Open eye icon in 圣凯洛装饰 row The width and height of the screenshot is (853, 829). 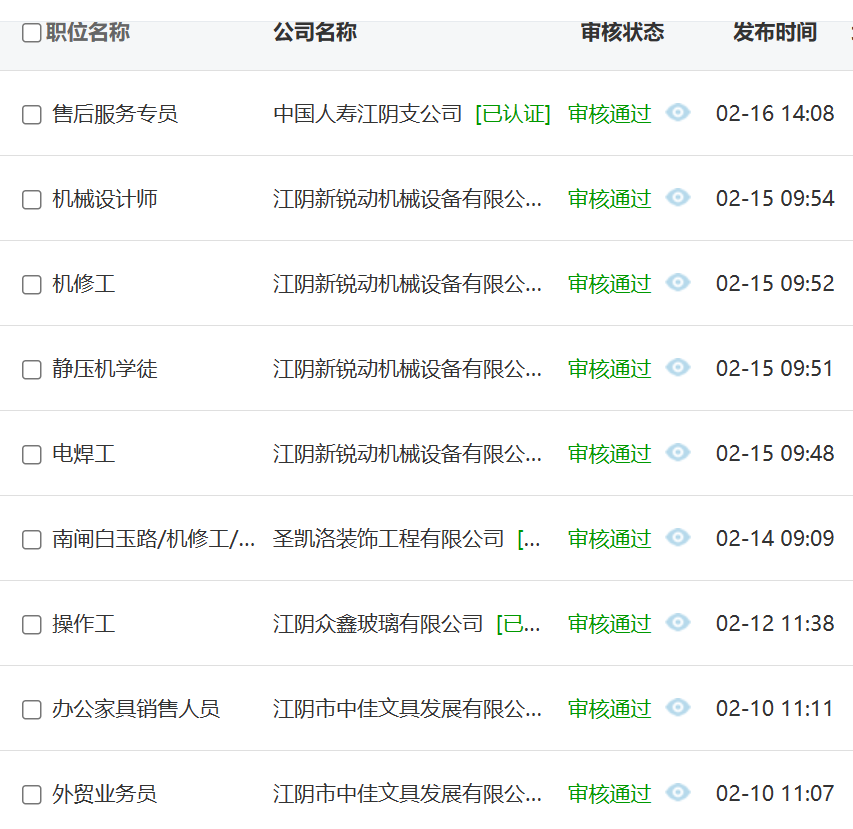point(678,537)
